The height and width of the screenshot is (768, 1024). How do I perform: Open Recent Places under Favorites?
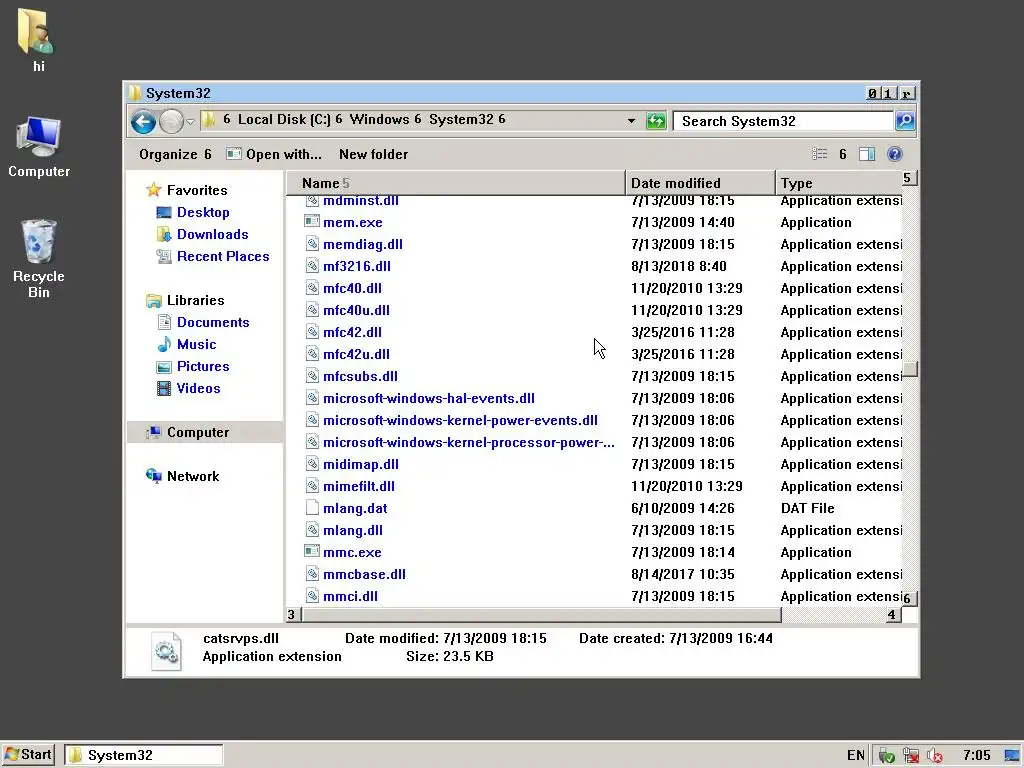[x=213, y=256]
